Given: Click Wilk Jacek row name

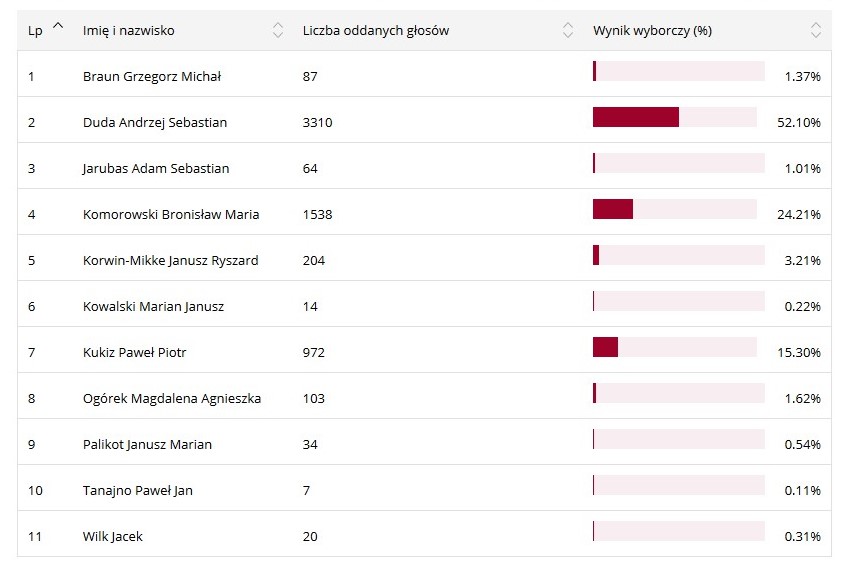Looking at the screenshot, I should (x=113, y=537).
